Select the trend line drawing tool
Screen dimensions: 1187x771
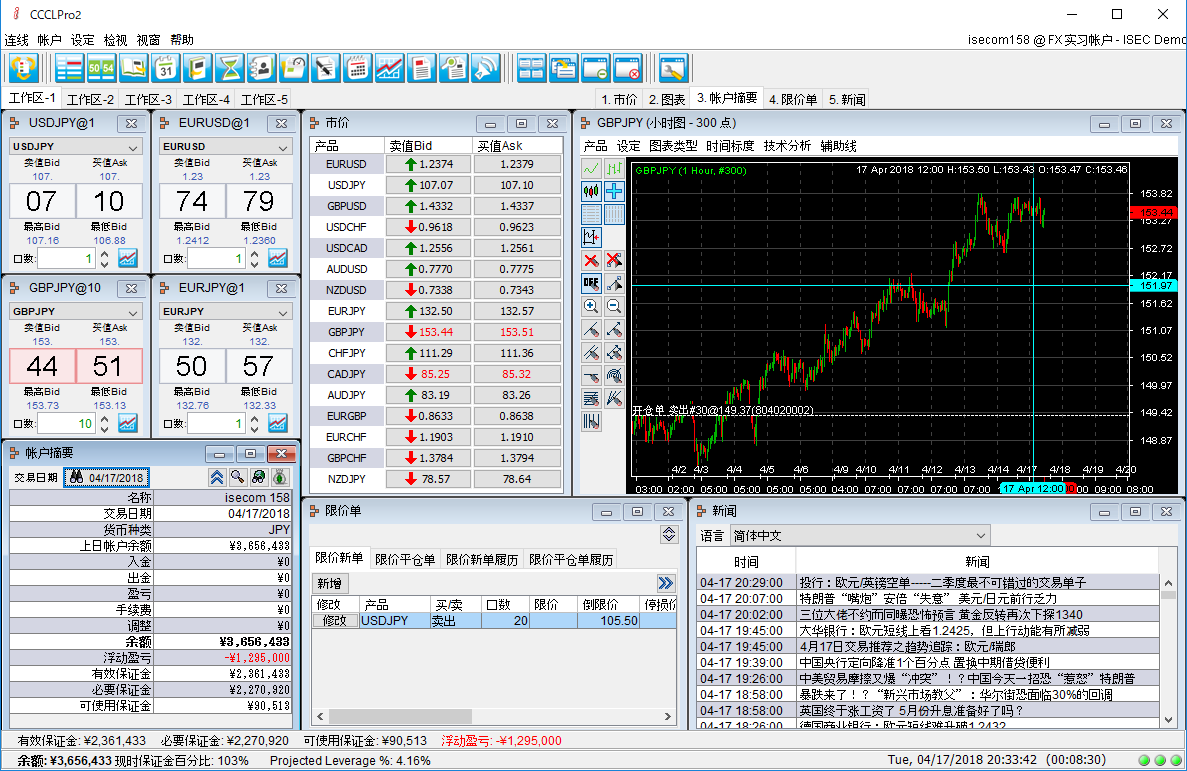[591, 329]
